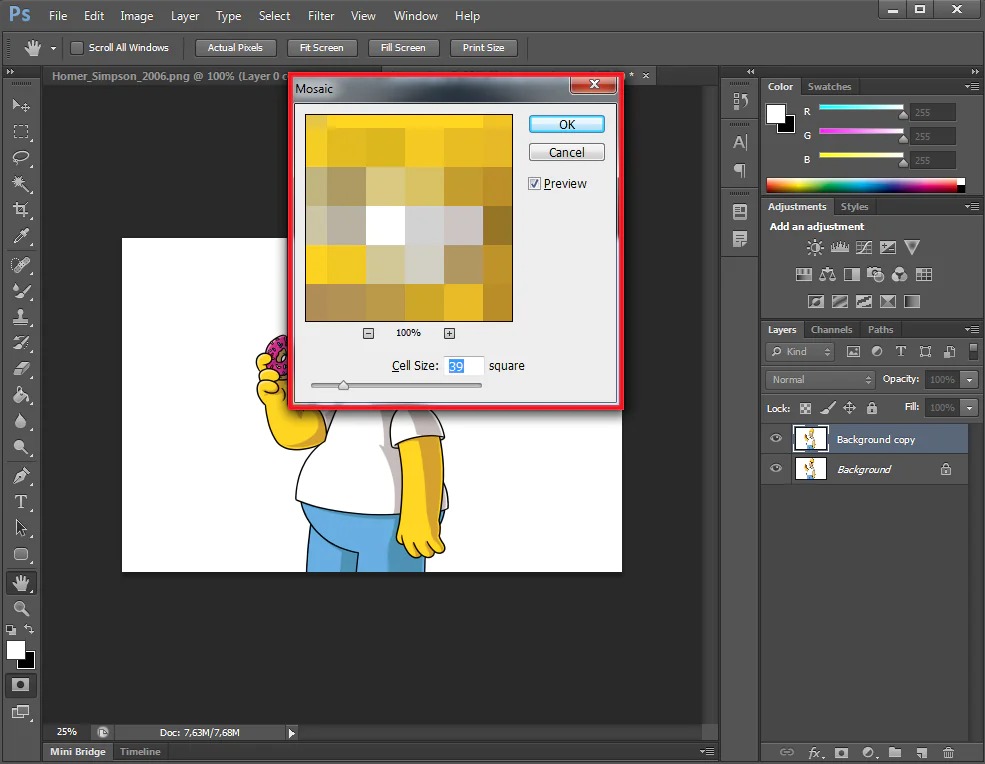
Task: Select the Paint Bucket tool
Action: coord(21,395)
